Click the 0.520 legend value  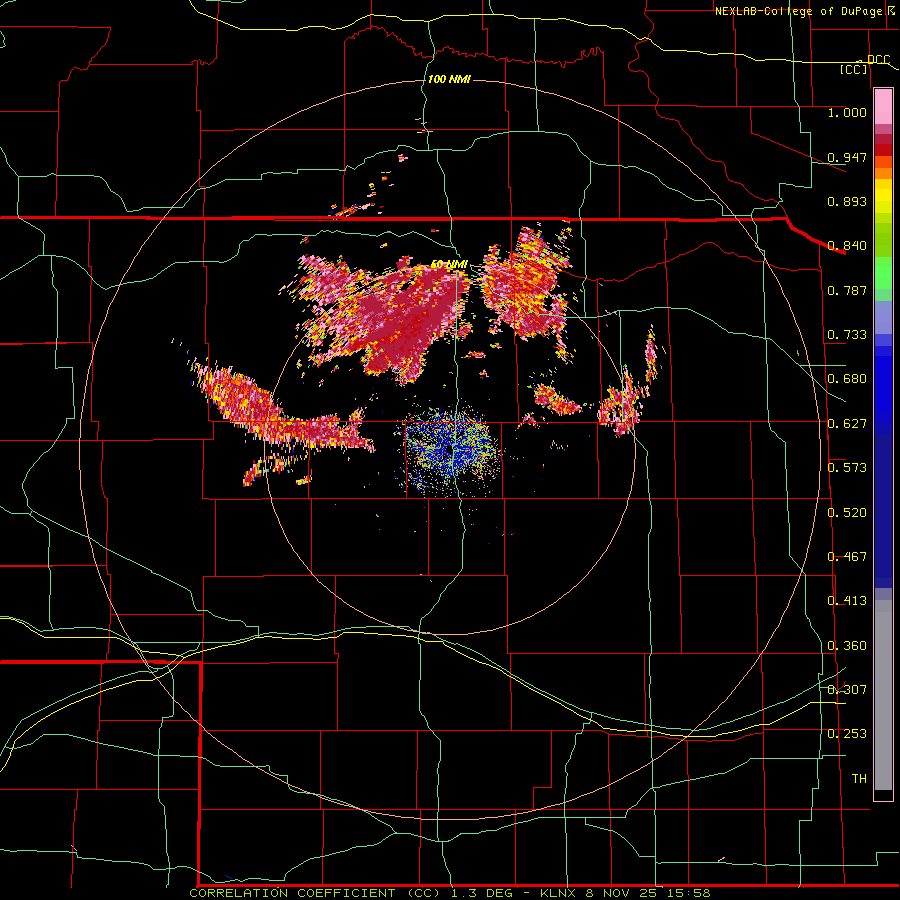coord(847,513)
